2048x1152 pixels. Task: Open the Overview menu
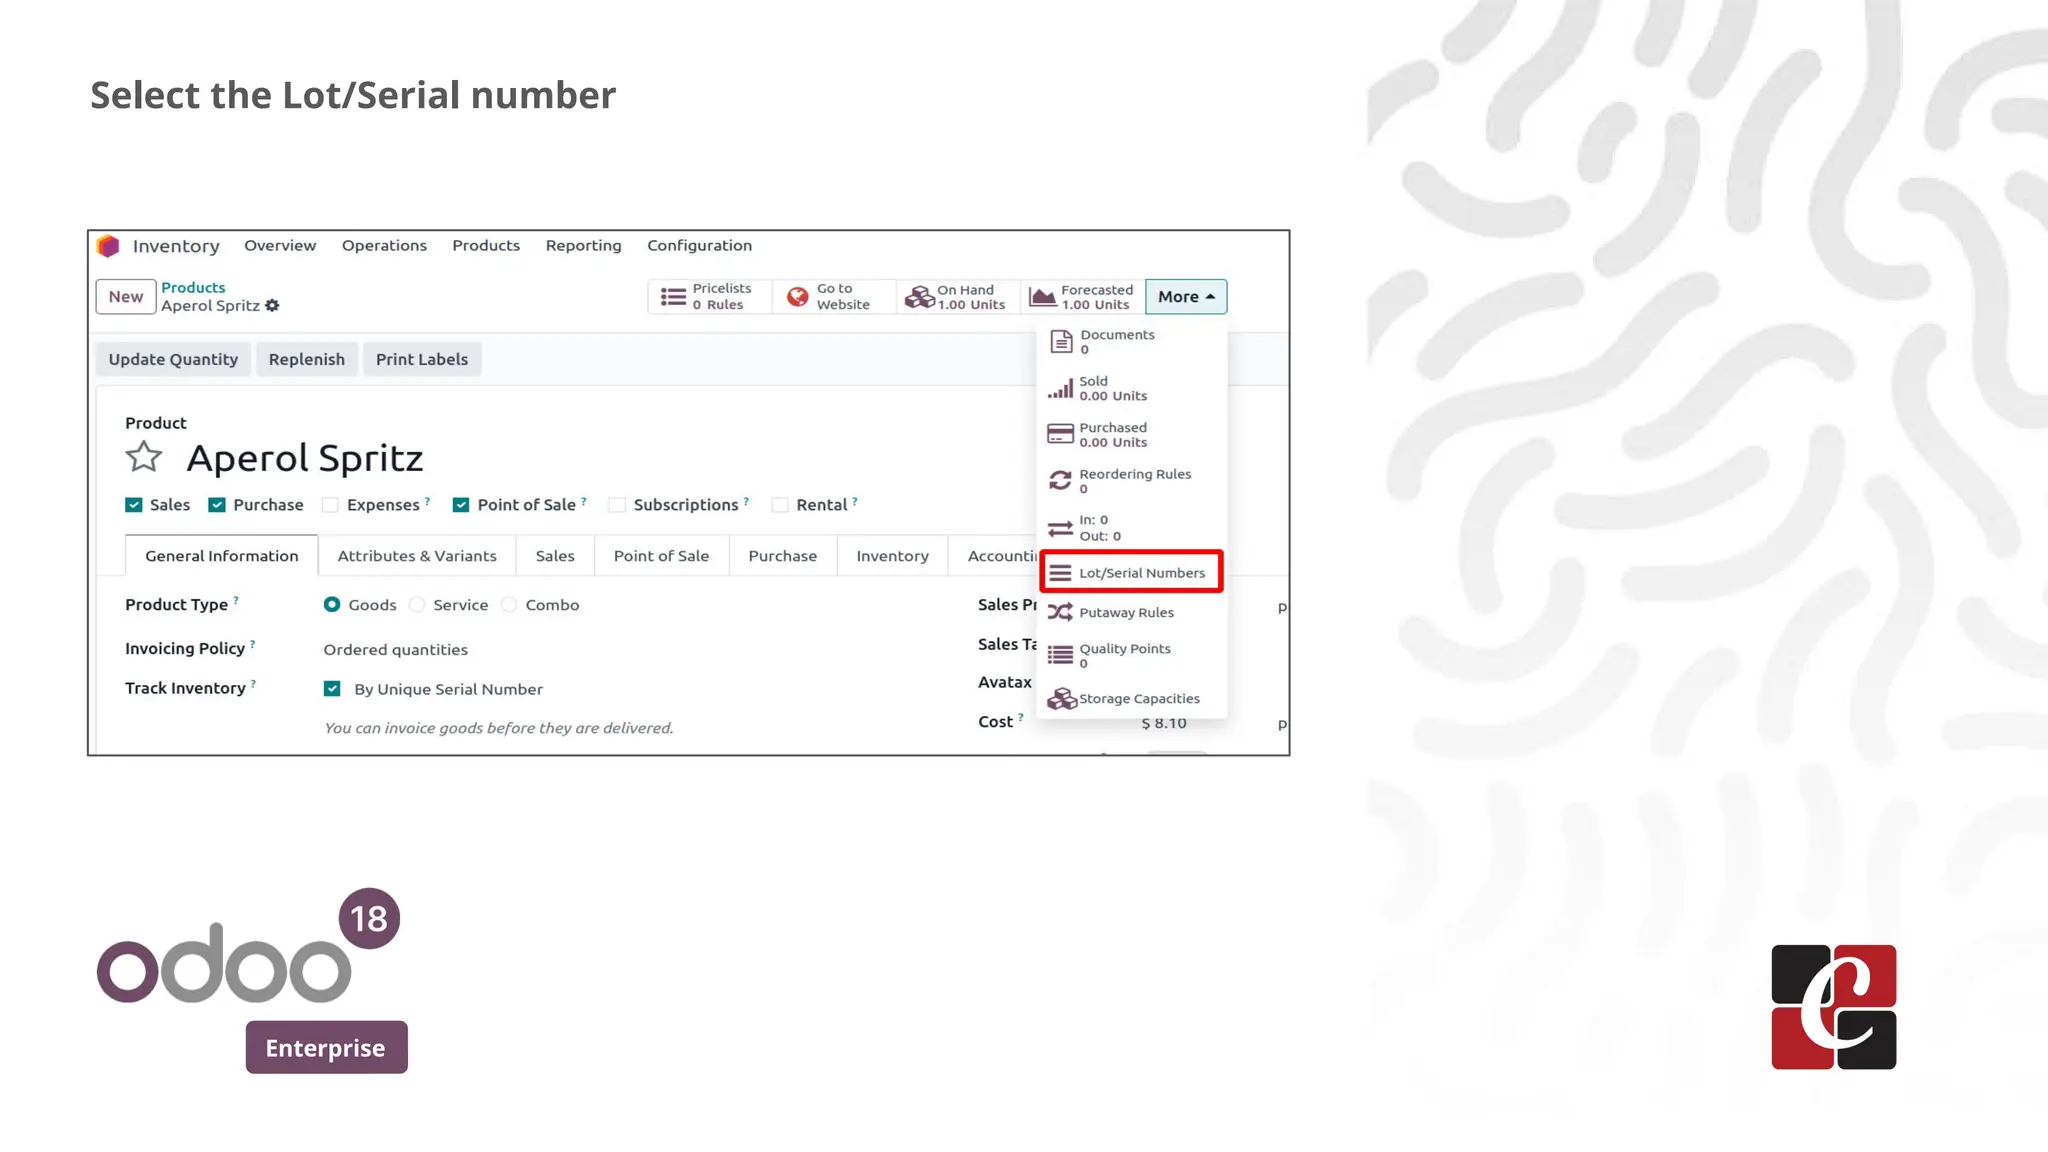coord(280,246)
